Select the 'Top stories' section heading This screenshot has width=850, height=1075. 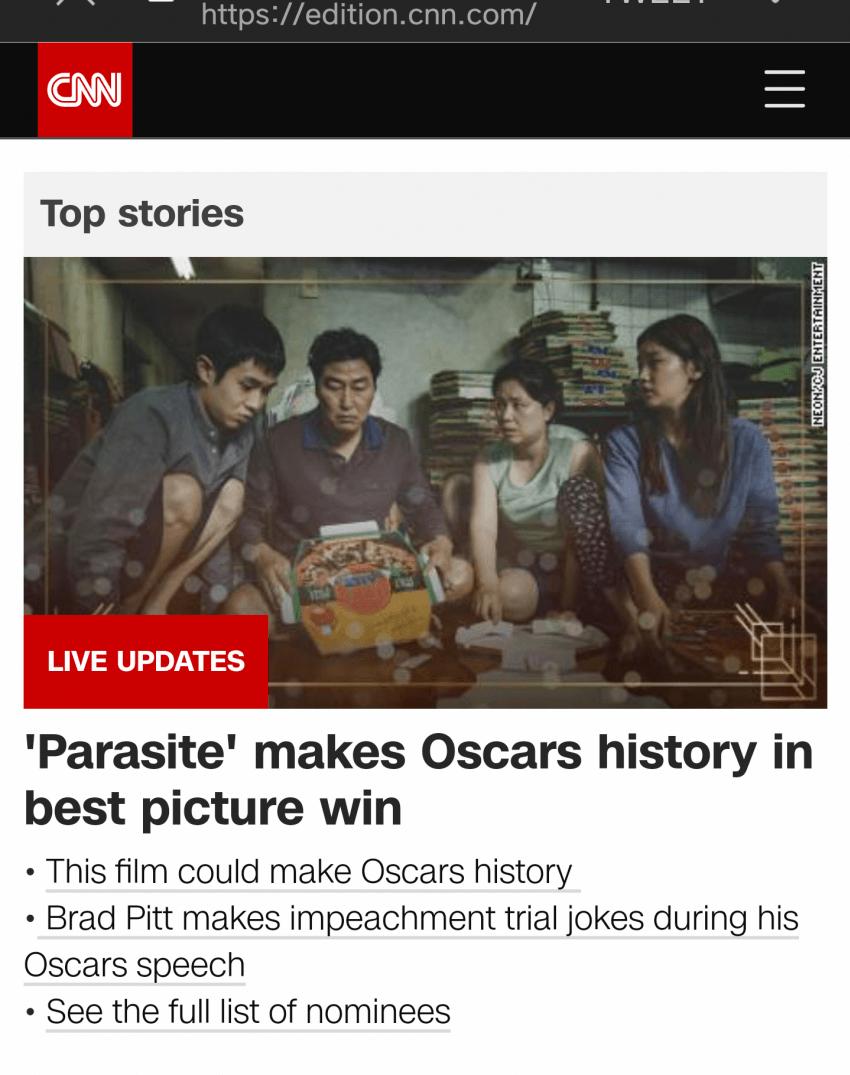(x=142, y=214)
